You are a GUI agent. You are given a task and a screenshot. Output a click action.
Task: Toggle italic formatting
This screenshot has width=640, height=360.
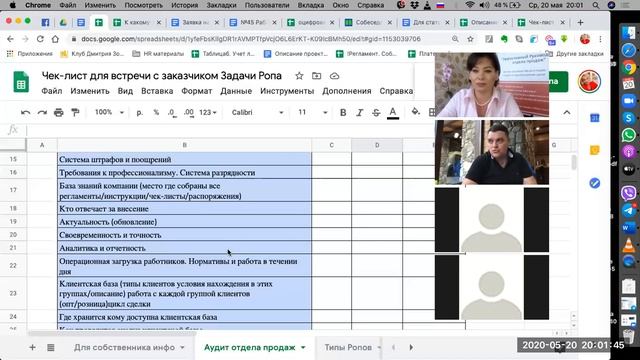tap(359, 112)
